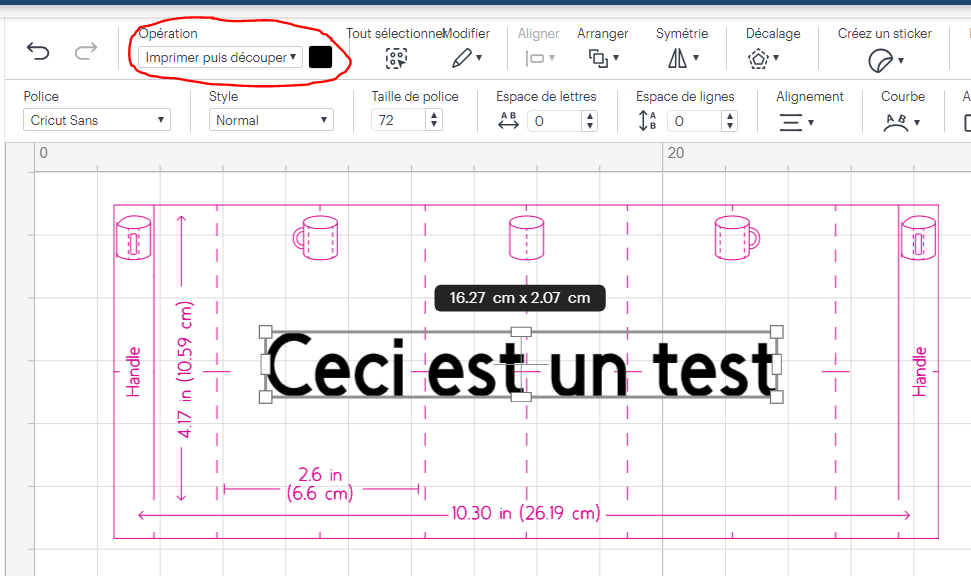Open the Police font dropdown Cricut Sans

pos(97,120)
